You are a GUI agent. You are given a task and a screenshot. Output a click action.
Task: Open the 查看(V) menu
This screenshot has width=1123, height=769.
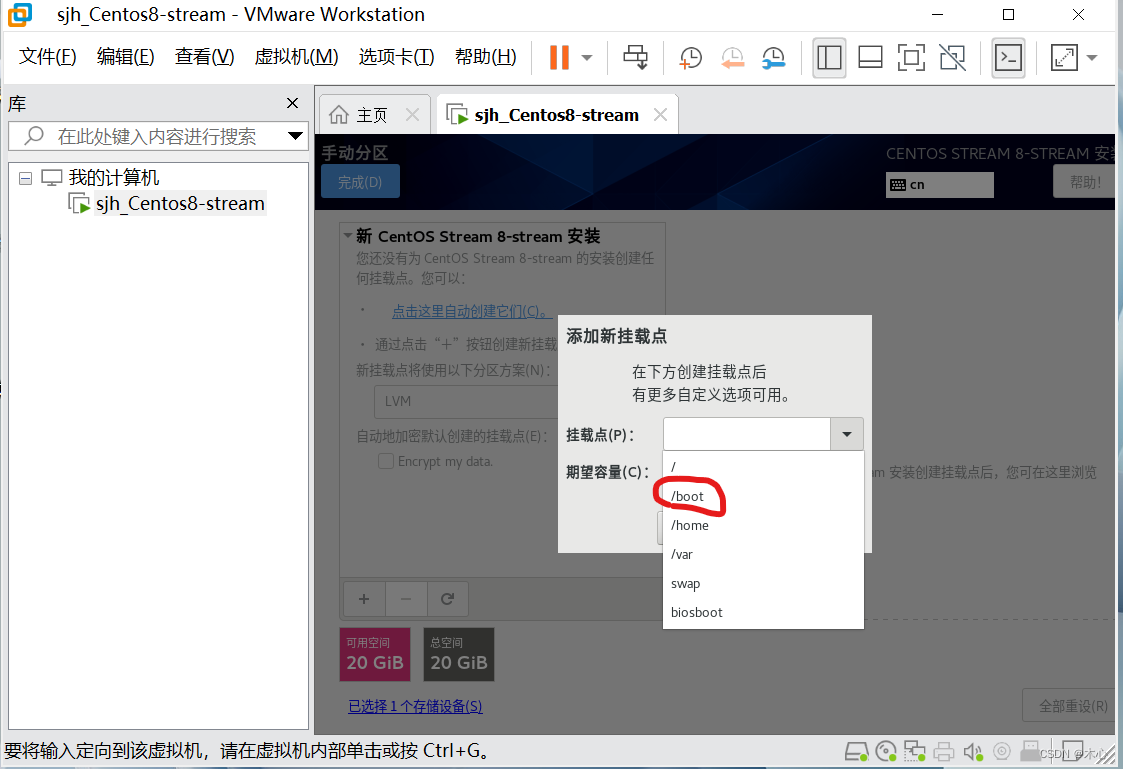(x=204, y=57)
